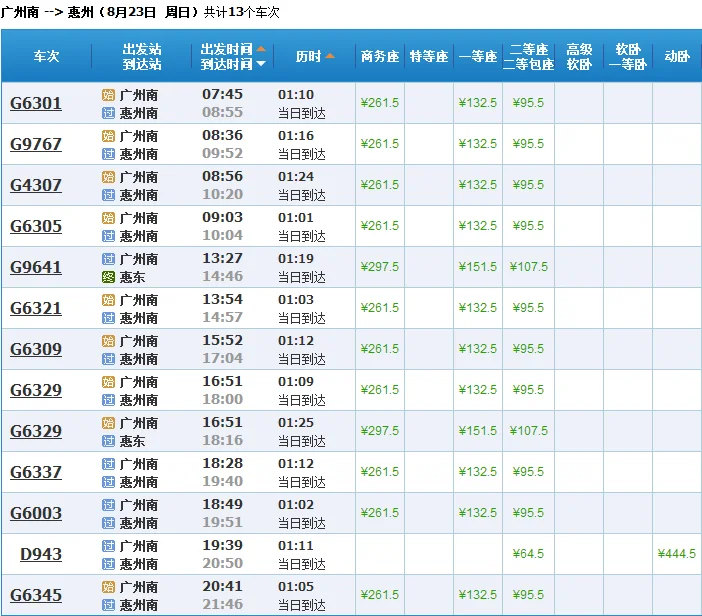This screenshot has height=616, width=702.
Task: Click the 始 origin icon in G6321 row
Action: coord(108,300)
